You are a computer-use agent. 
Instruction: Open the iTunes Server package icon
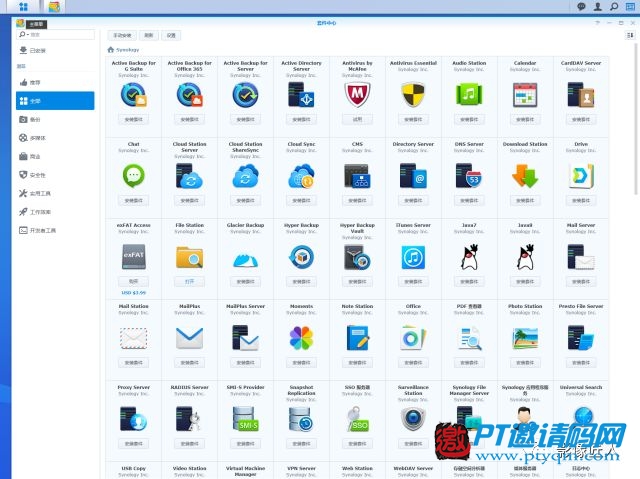coord(413,257)
